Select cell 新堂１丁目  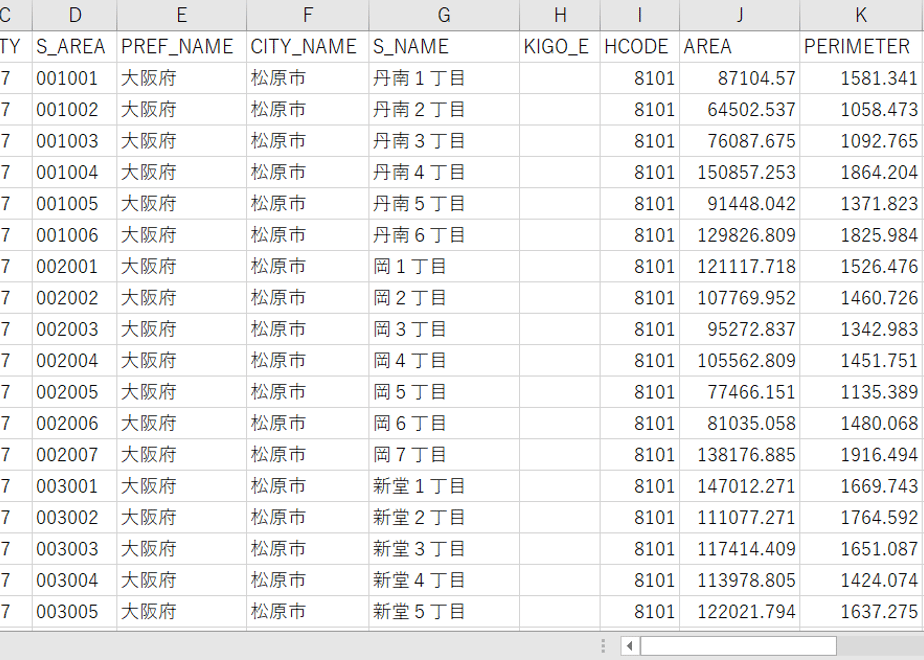tap(444, 486)
